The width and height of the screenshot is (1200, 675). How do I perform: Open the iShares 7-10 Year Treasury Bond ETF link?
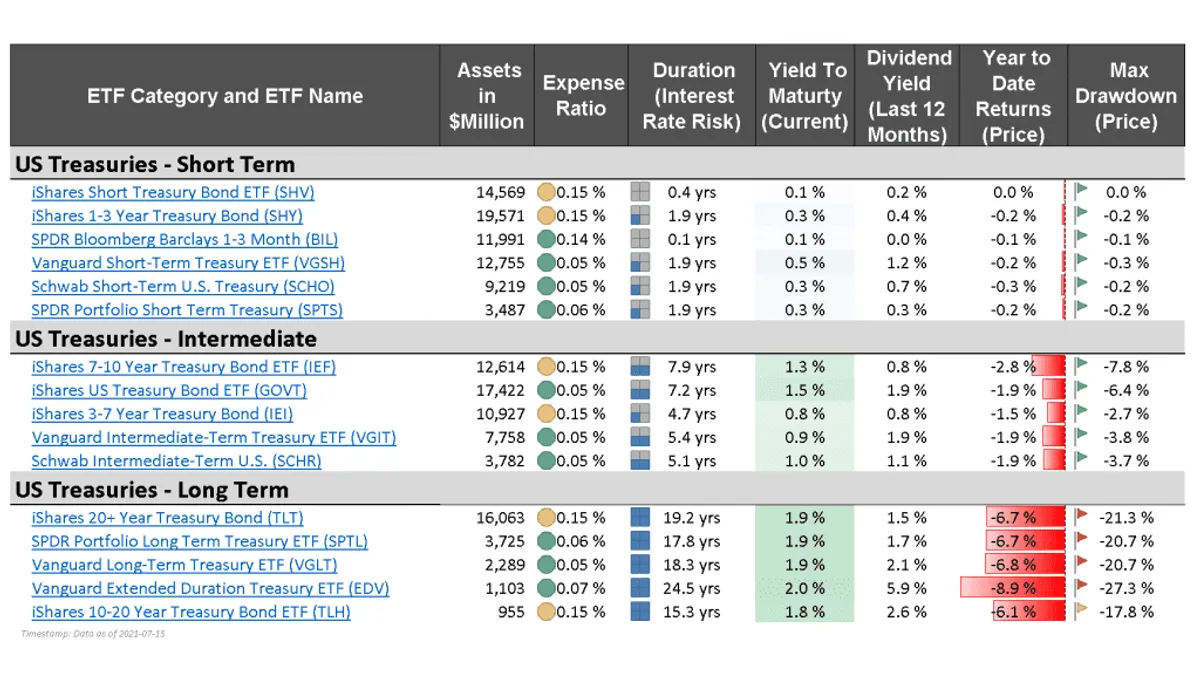(x=183, y=366)
